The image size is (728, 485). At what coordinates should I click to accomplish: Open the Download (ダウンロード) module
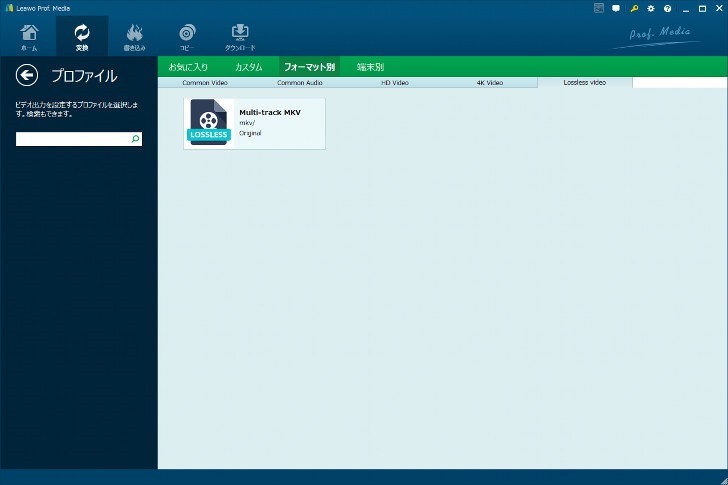pyautogui.click(x=240, y=37)
